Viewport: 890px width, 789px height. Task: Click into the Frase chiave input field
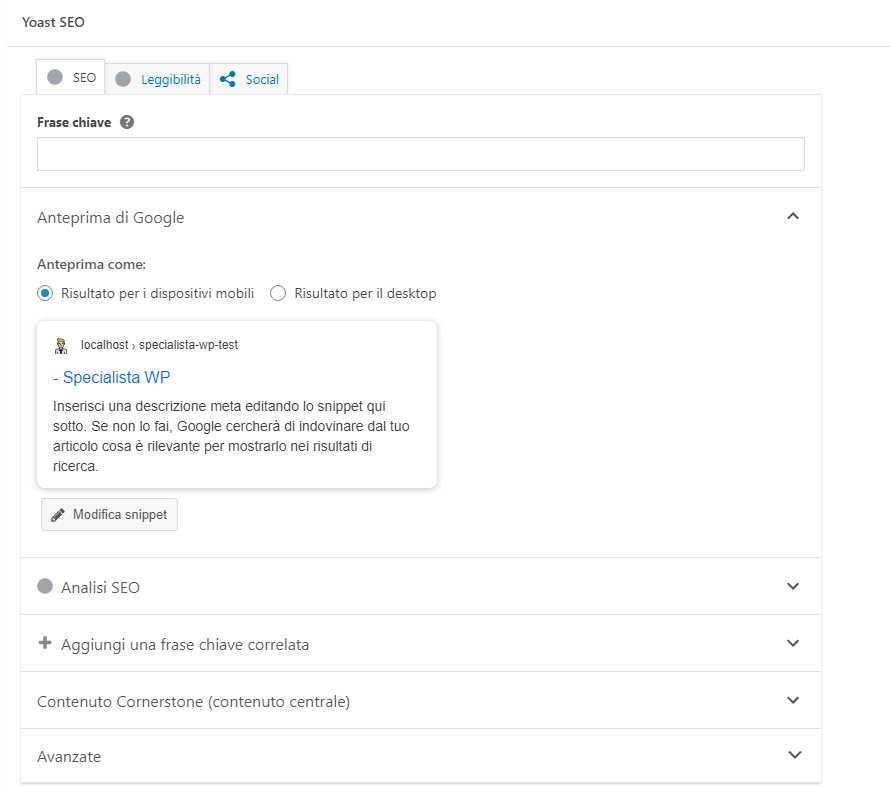click(420, 154)
